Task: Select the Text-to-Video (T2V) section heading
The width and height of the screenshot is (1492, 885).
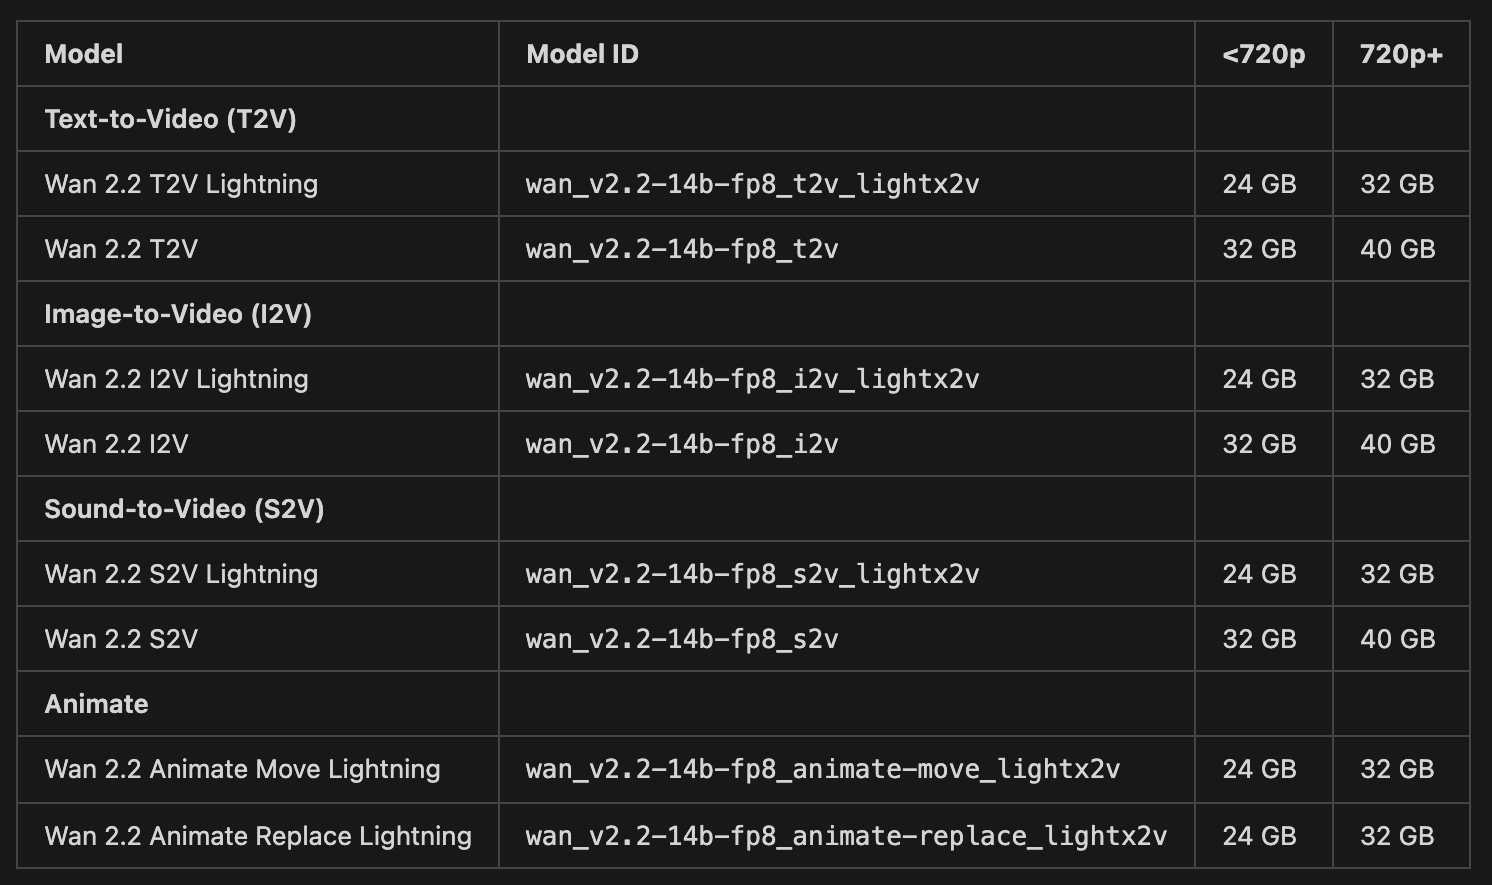Action: click(x=170, y=119)
